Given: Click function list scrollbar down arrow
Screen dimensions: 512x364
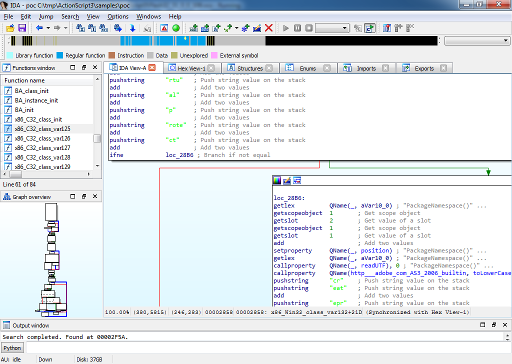Looking at the screenshot, I should [97, 166].
